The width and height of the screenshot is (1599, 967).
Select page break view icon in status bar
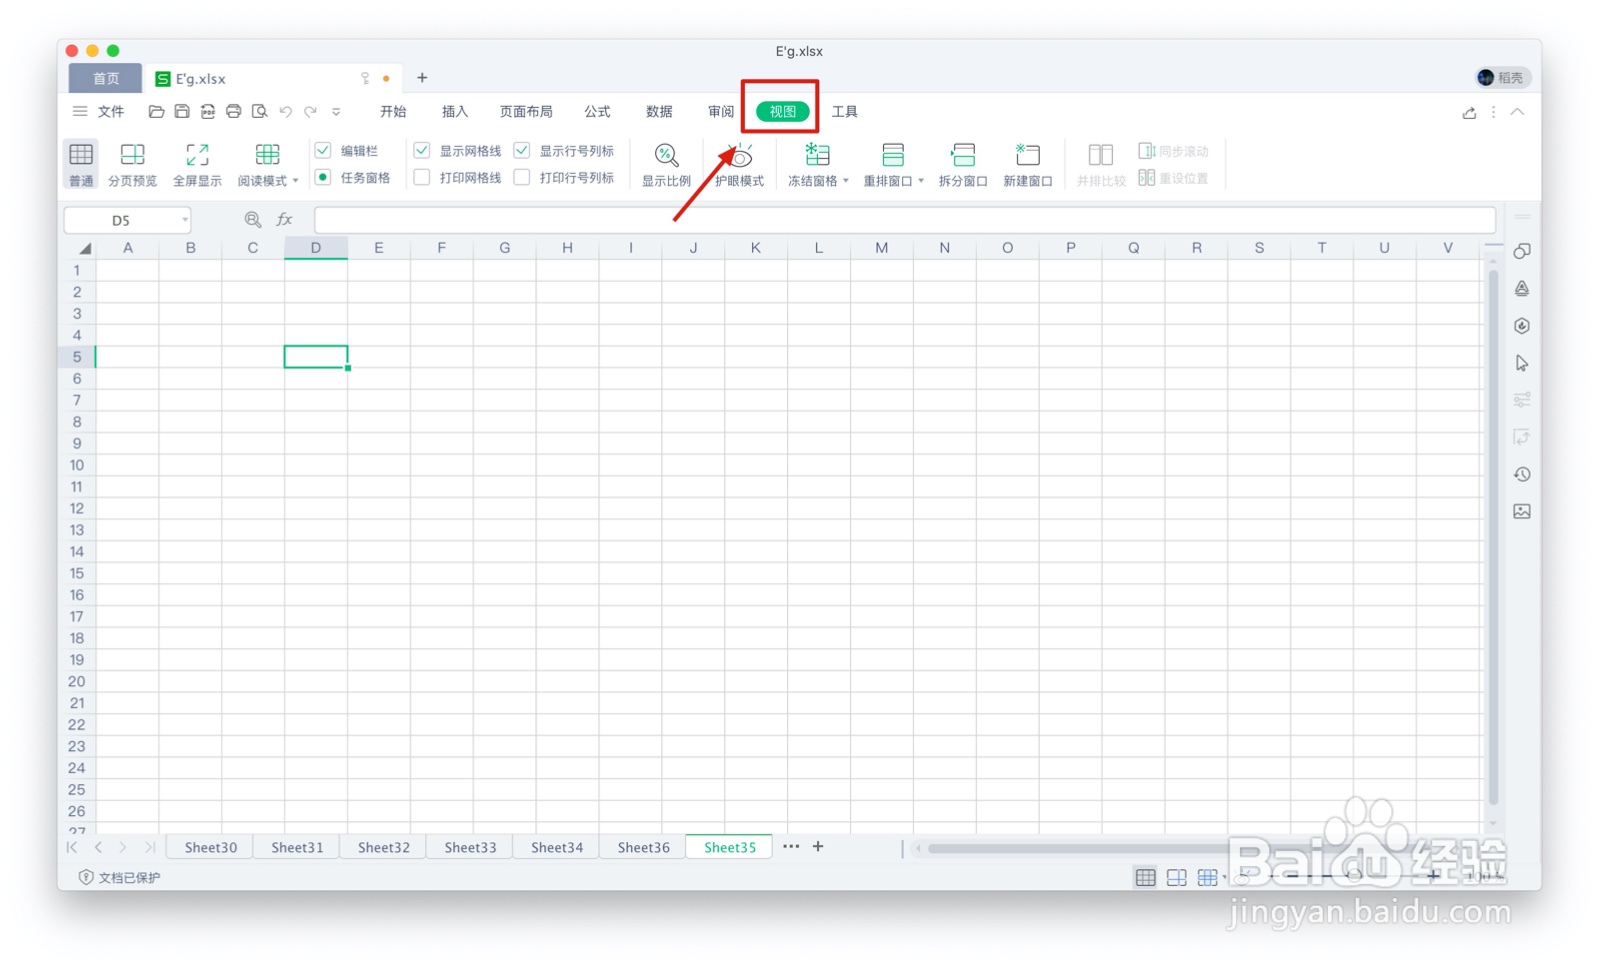[1177, 877]
